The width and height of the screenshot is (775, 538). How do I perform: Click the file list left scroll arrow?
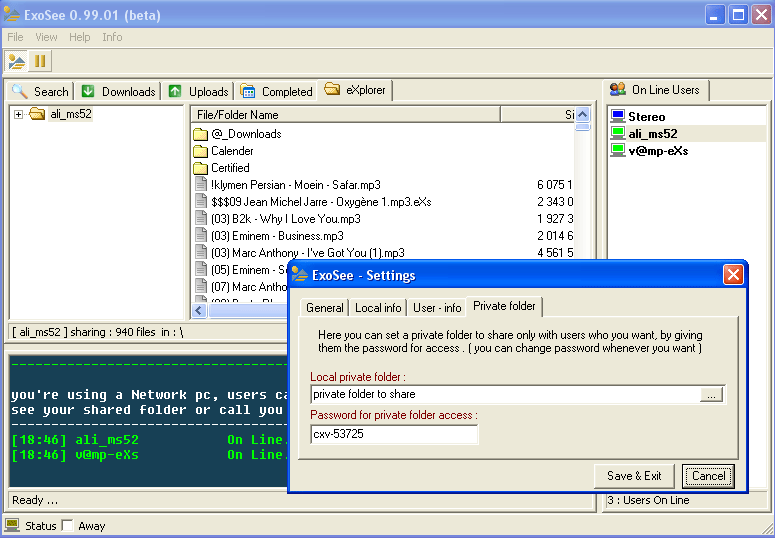pyautogui.click(x=199, y=311)
